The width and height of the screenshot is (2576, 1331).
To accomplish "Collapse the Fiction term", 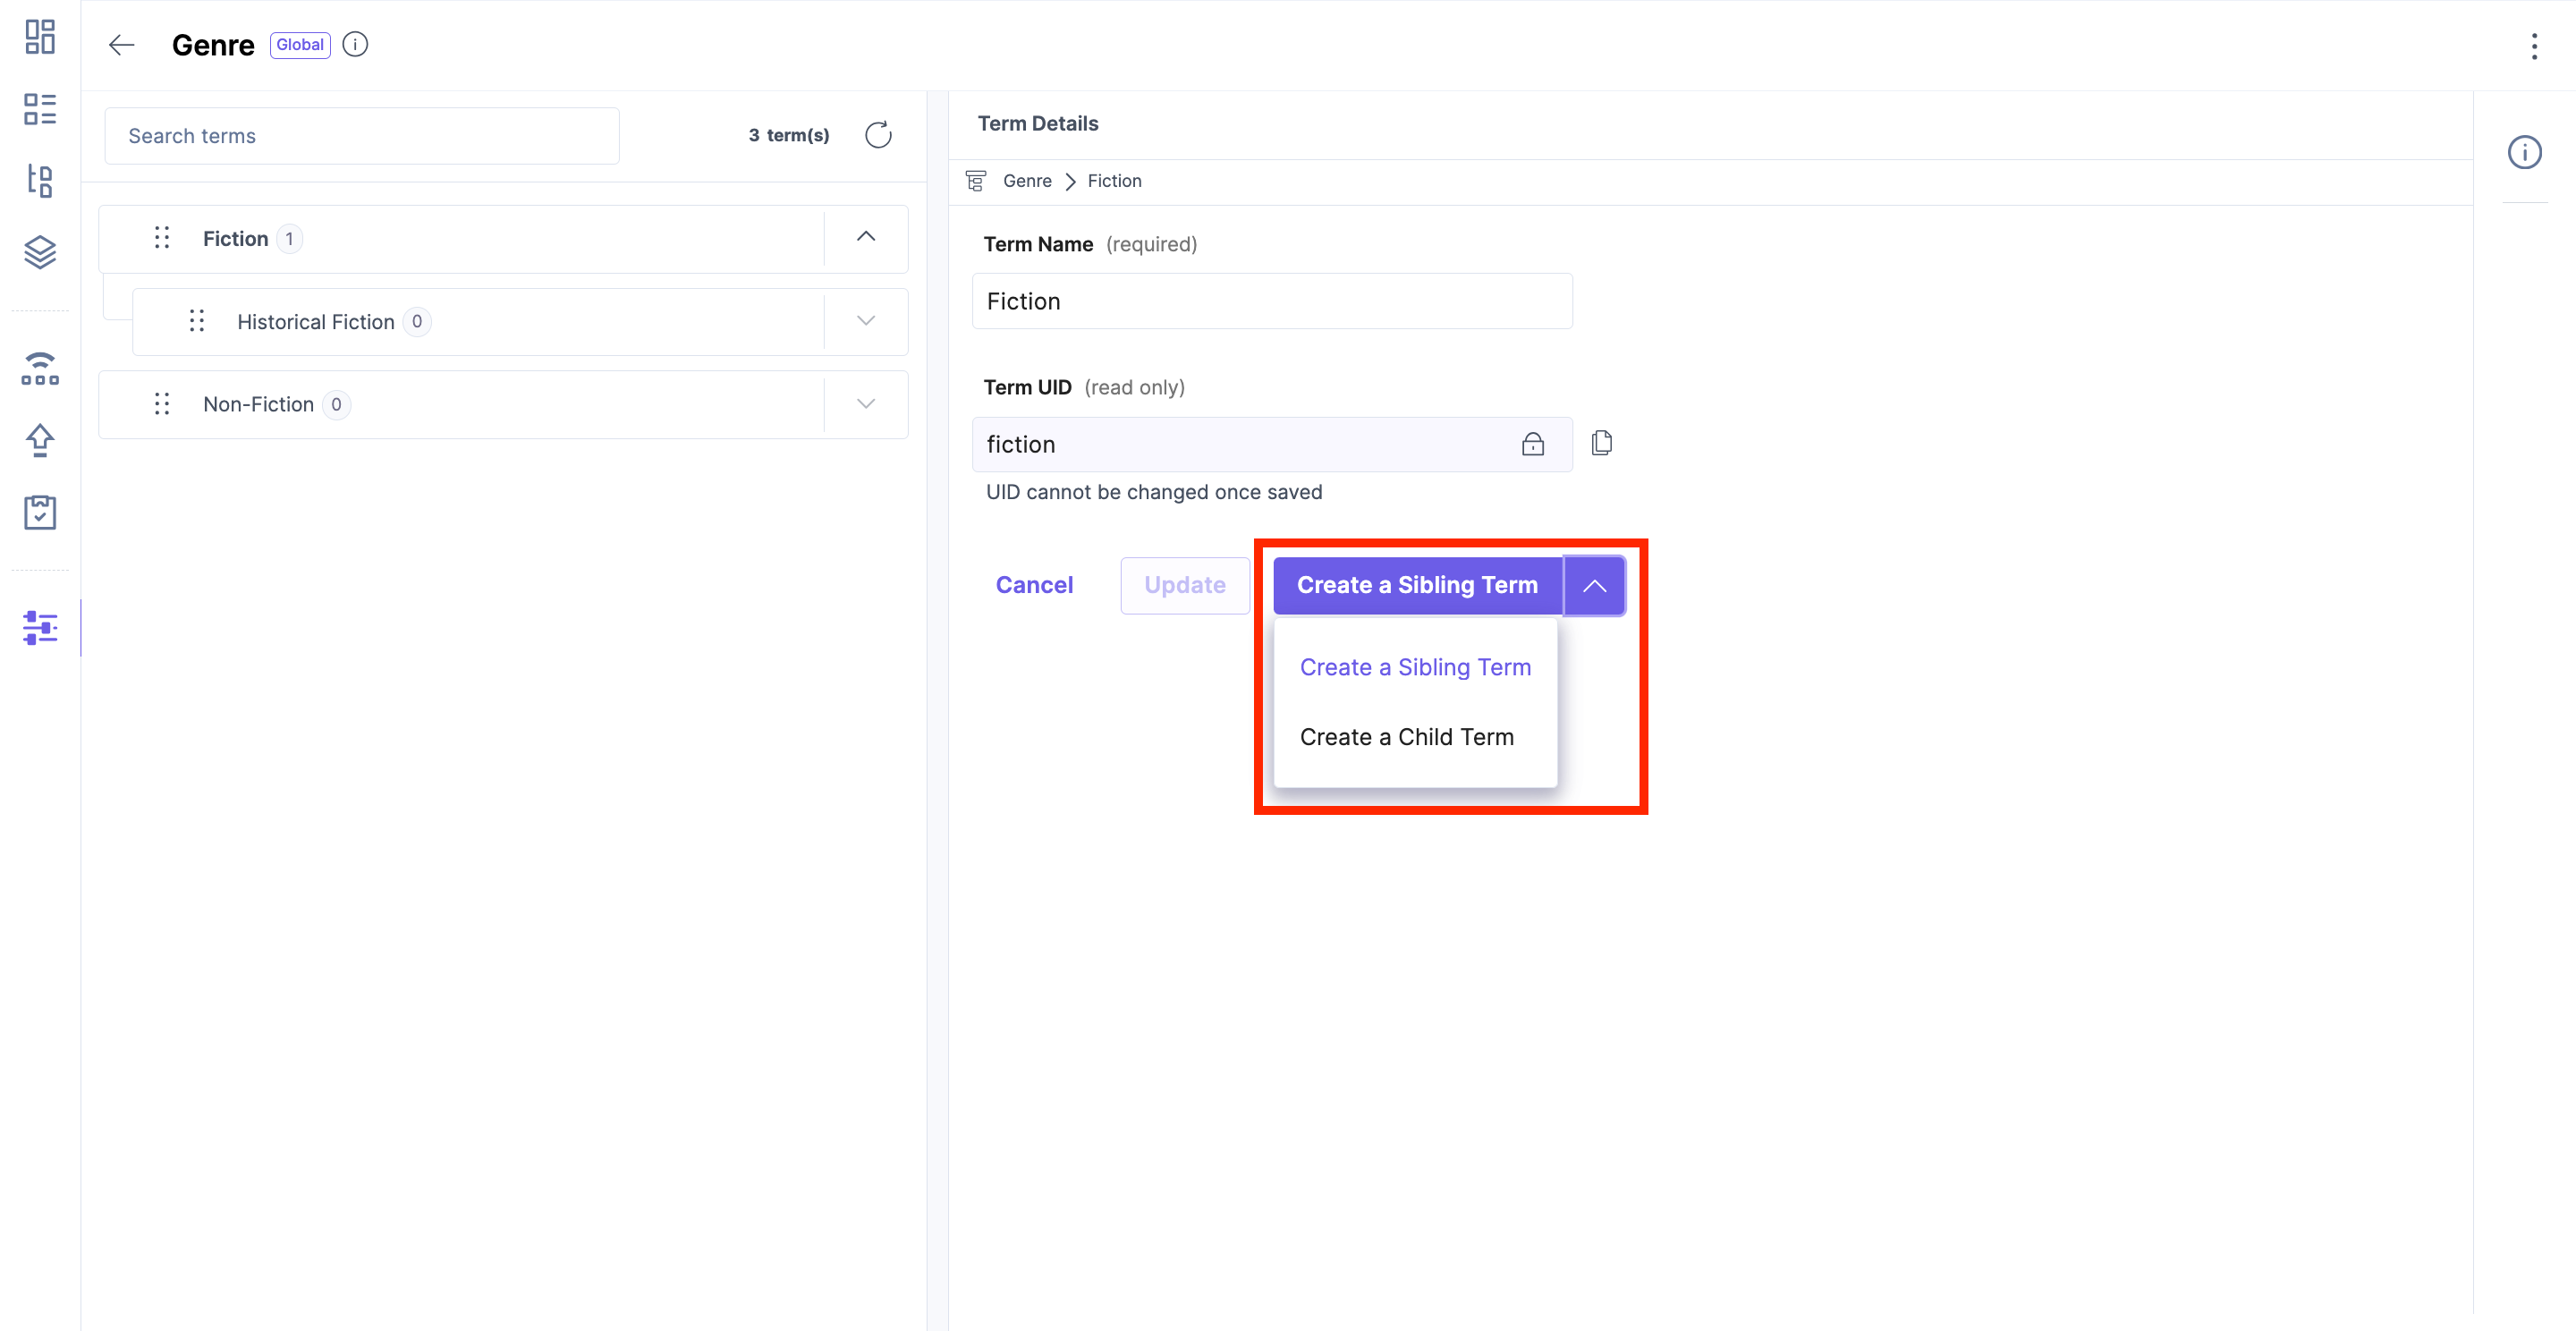I will pos(866,237).
